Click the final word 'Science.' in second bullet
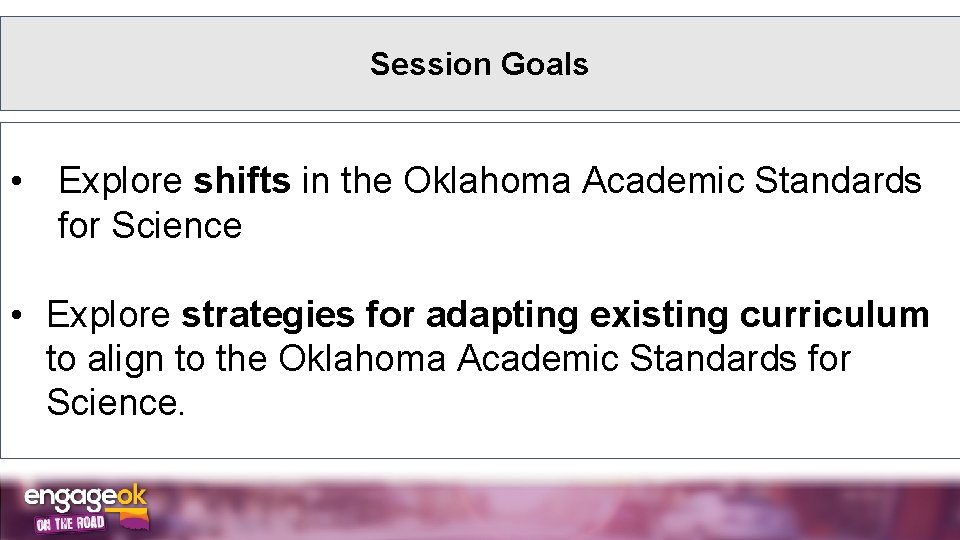This screenshot has height=540, width=960. 116,403
